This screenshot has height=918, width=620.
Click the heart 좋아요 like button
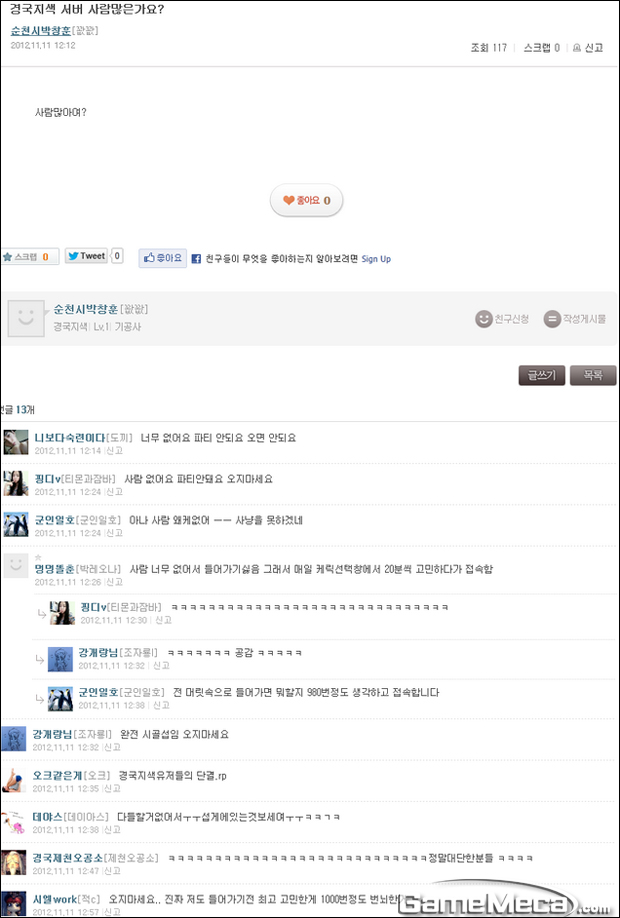[306, 201]
